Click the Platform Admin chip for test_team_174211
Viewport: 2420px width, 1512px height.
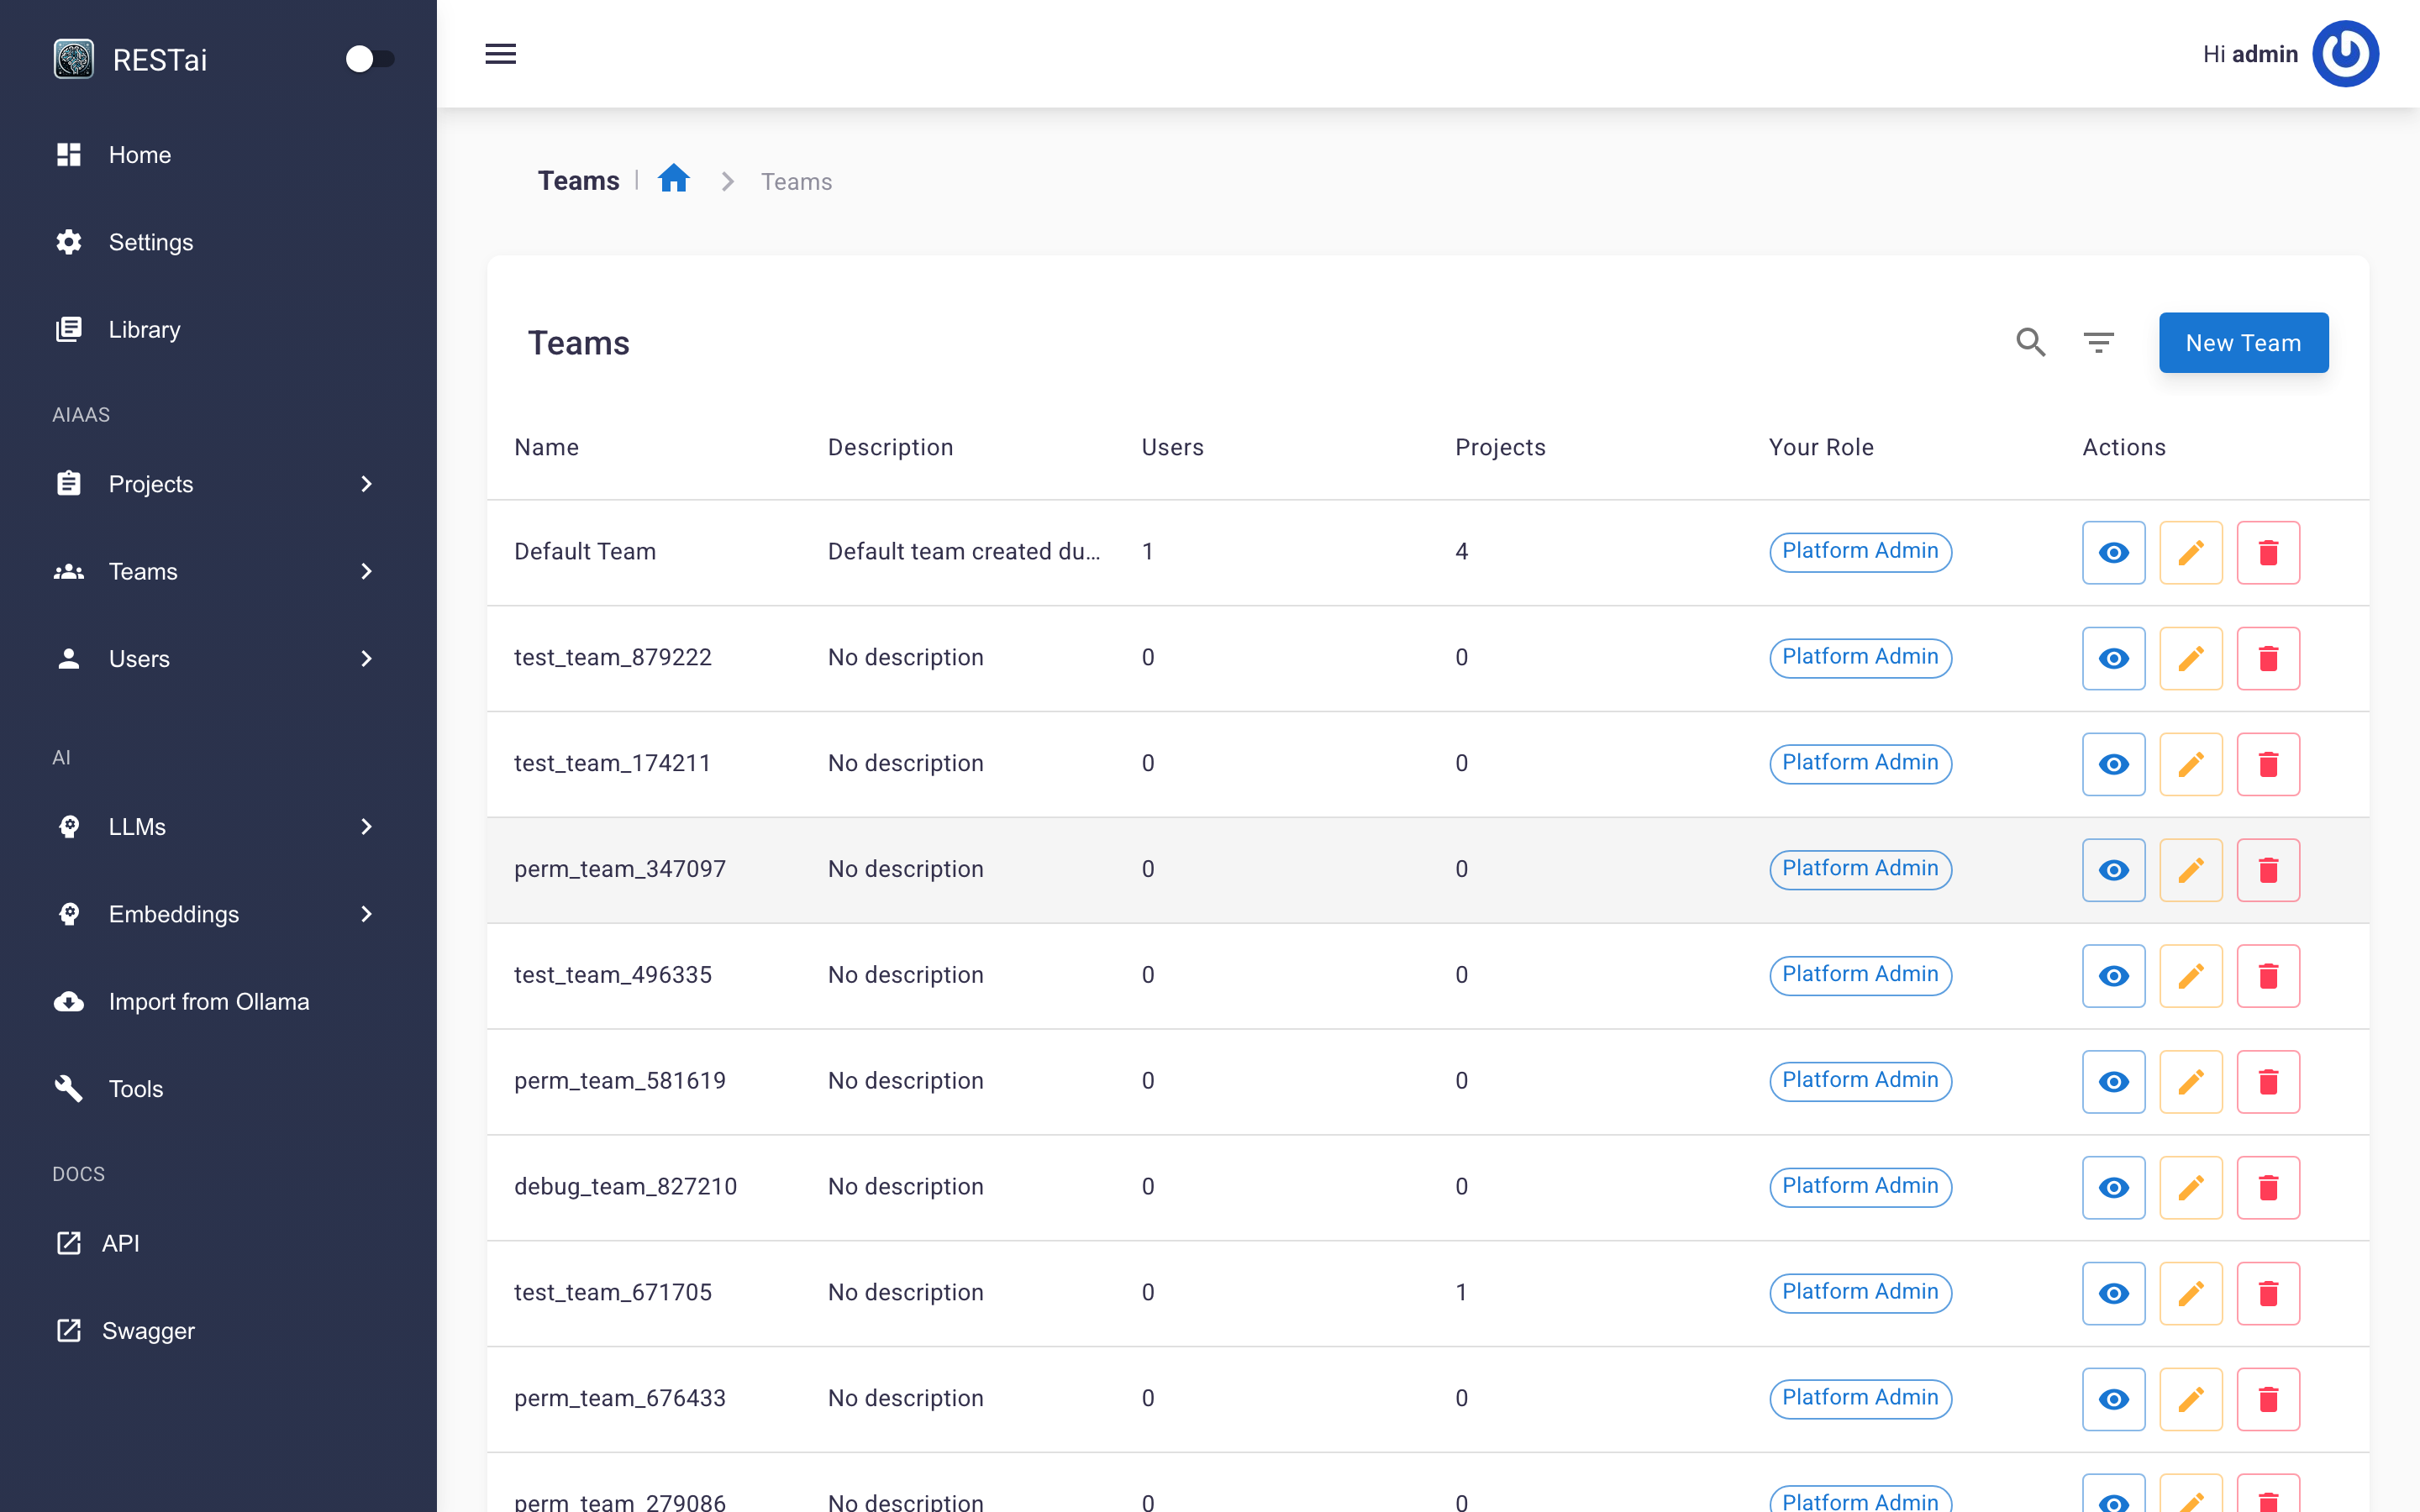[1859, 763]
